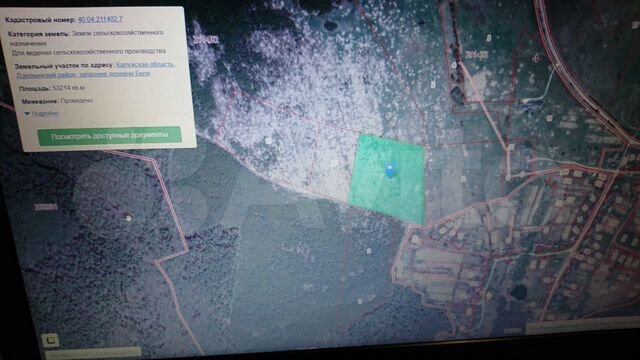640x360 pixels.
Task: Open cadastral number link 40:04:211402:7
Action: [100, 19]
